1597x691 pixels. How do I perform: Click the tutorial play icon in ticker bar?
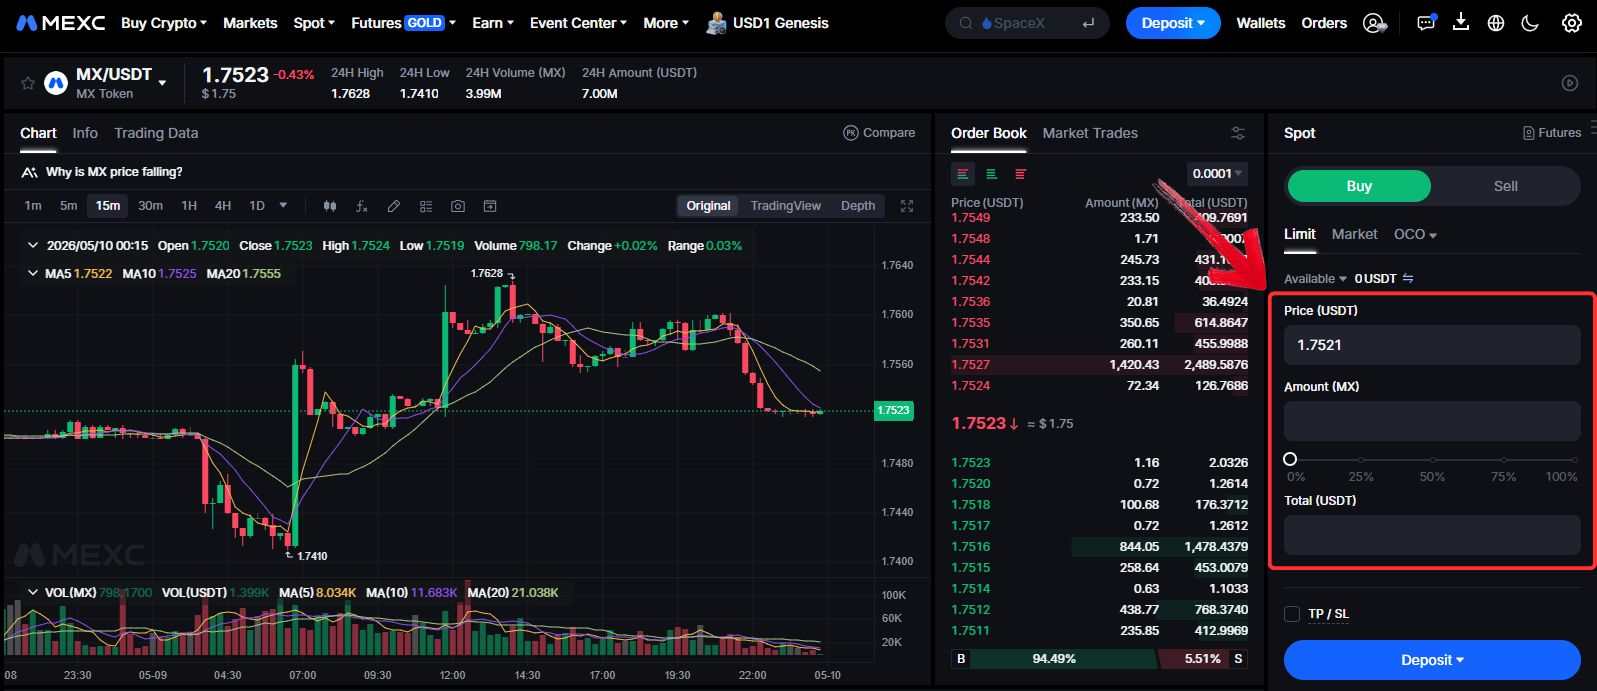[x=1570, y=83]
